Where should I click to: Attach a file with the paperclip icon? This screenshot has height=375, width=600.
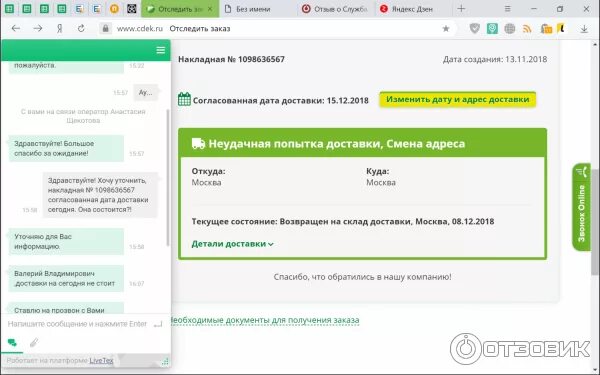point(34,342)
